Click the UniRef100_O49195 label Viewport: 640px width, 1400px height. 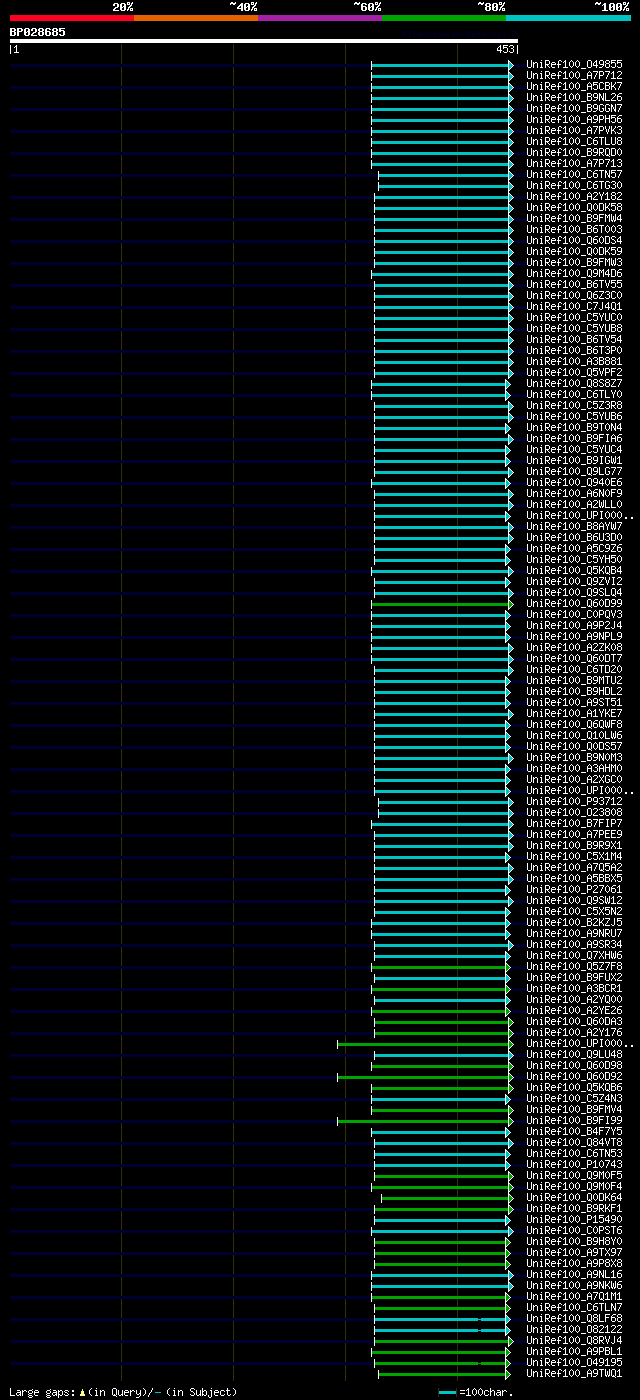click(574, 1362)
